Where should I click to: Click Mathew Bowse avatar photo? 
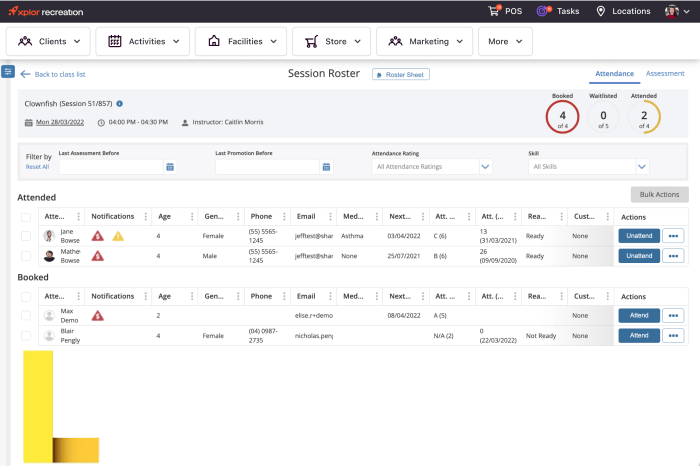(49, 256)
